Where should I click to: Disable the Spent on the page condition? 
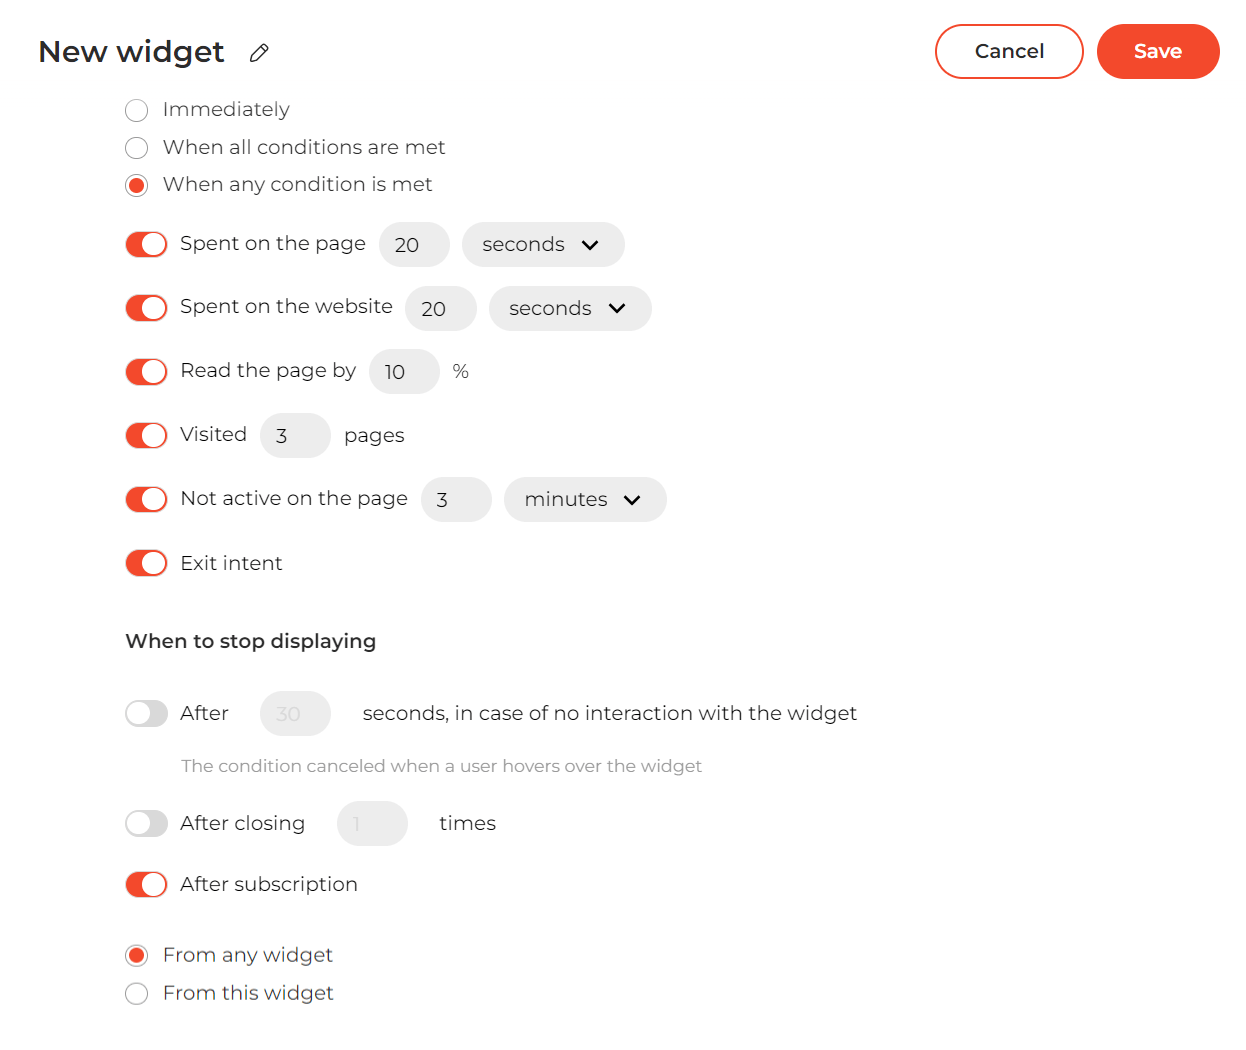click(x=146, y=244)
